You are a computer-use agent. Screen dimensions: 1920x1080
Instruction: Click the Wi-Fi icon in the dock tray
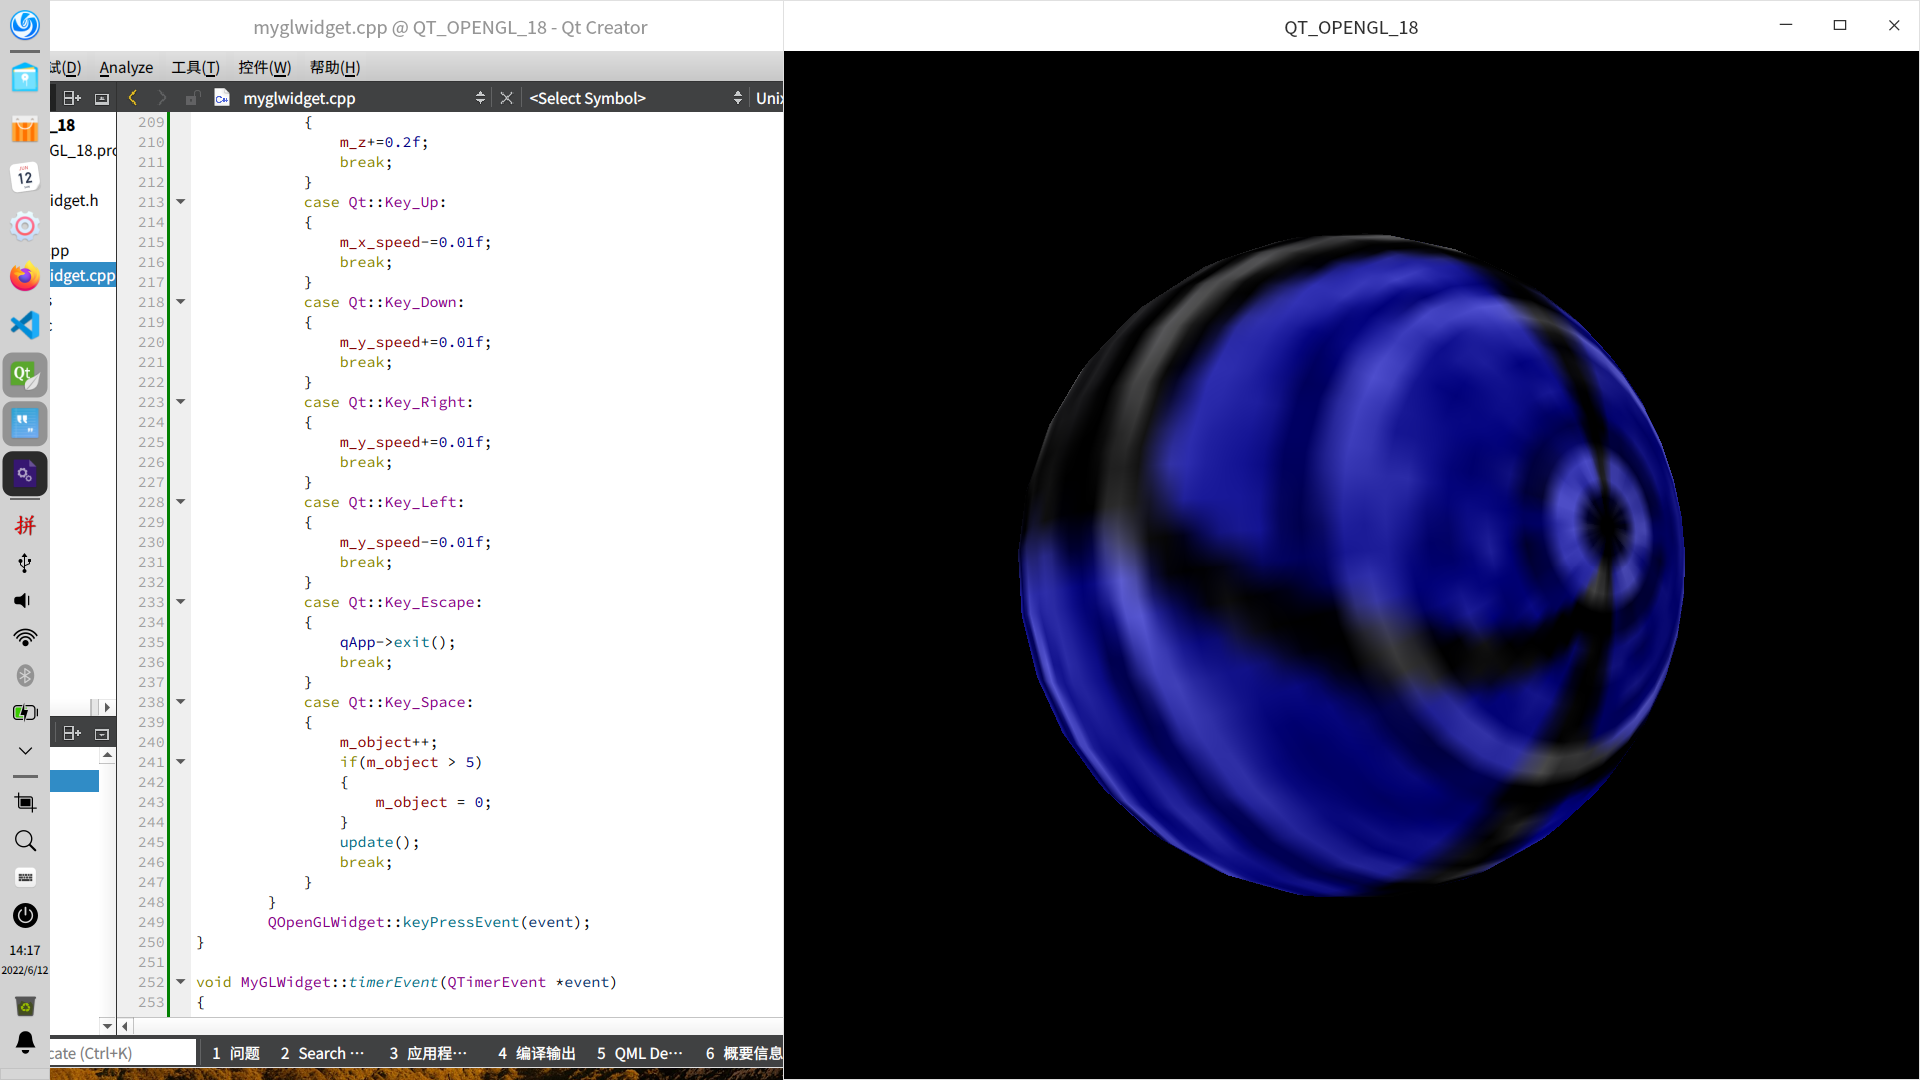(x=25, y=638)
